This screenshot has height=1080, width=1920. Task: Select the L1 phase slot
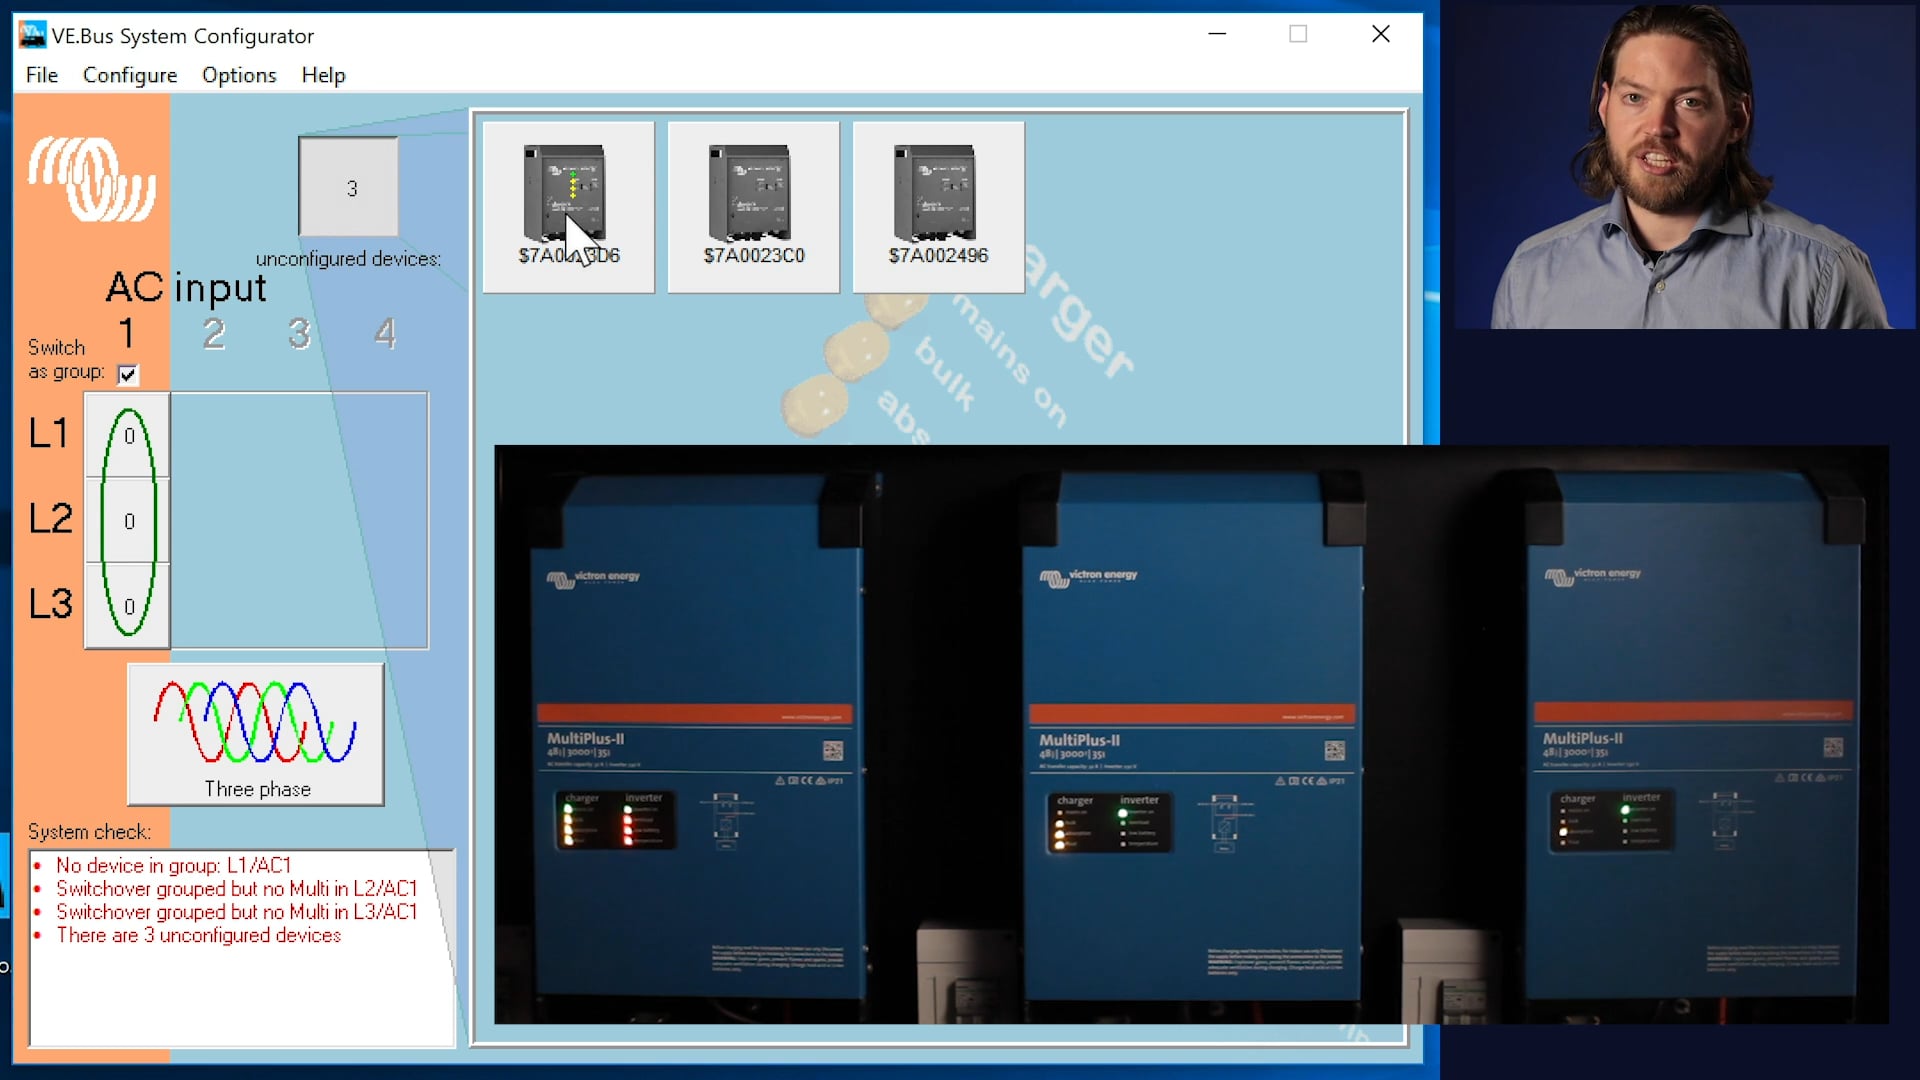(x=128, y=436)
